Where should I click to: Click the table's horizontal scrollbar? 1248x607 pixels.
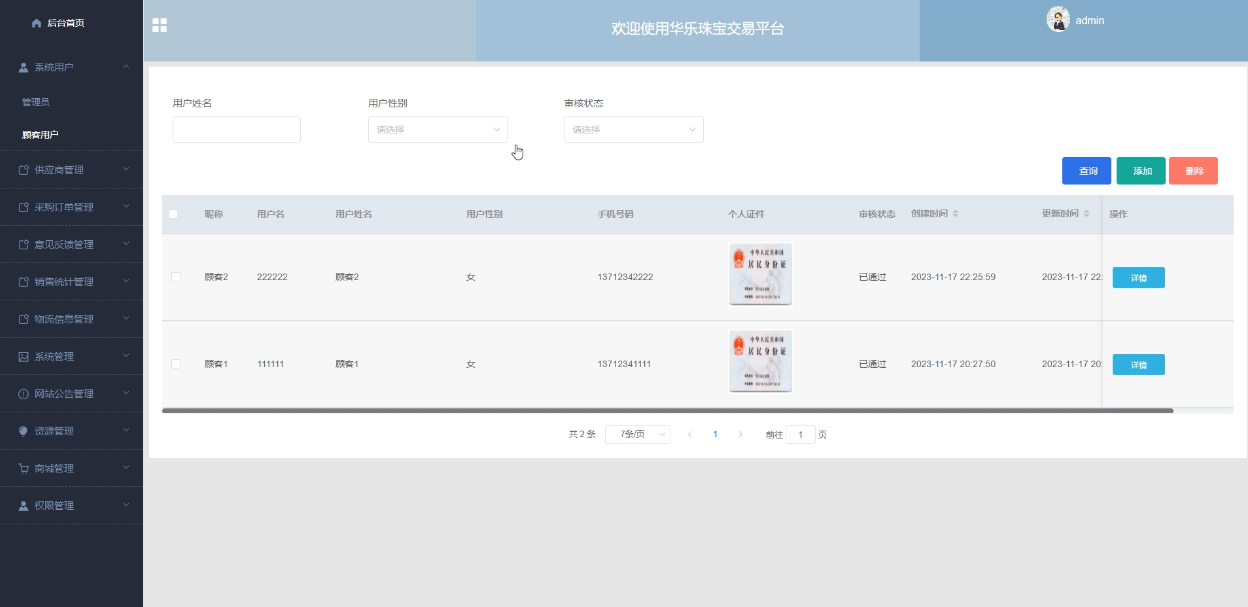[x=667, y=410]
